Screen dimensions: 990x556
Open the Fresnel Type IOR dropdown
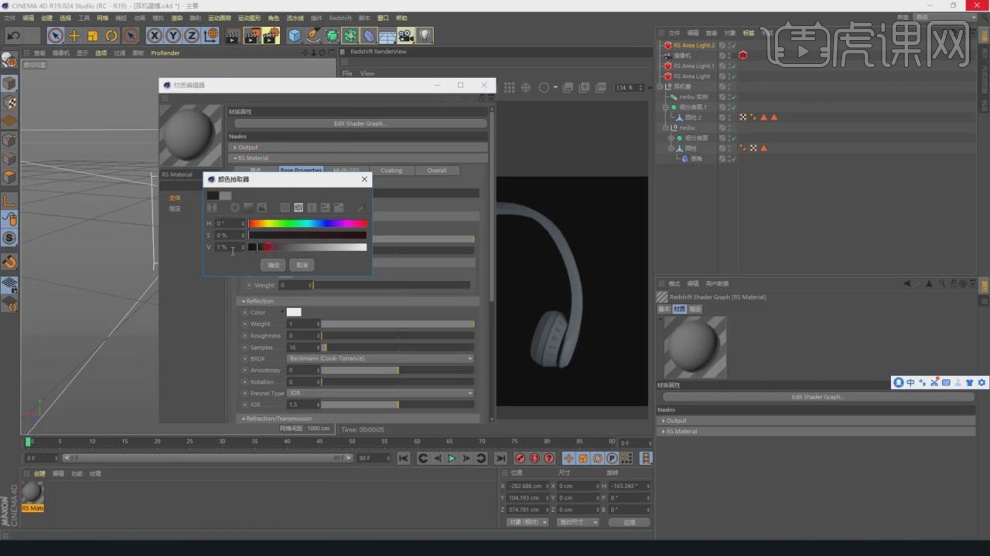(x=380, y=393)
